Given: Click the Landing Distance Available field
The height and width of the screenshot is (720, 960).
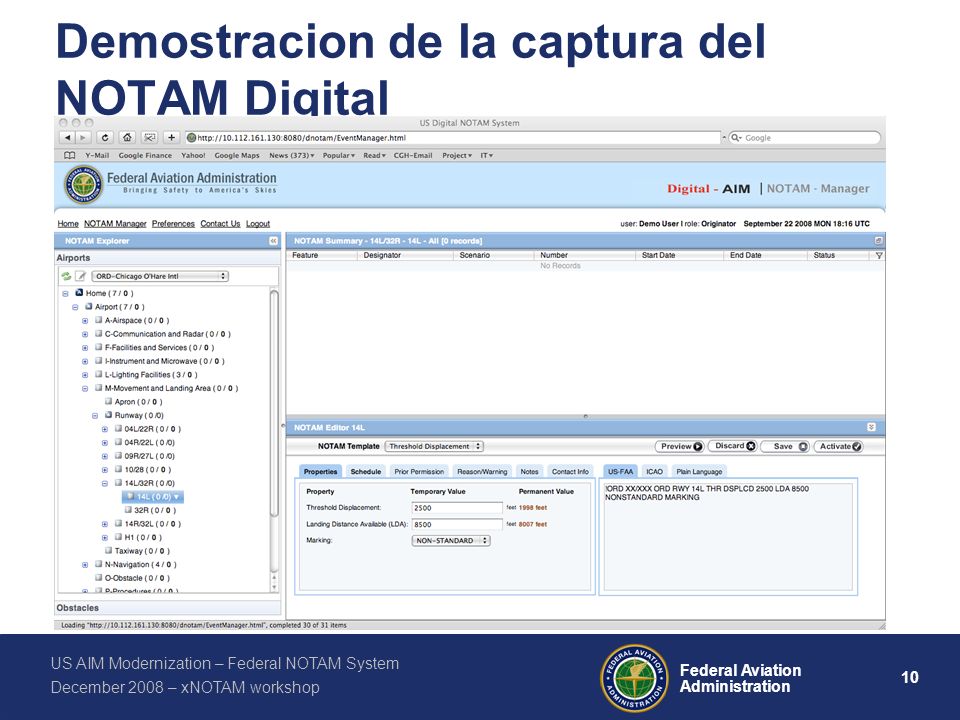Looking at the screenshot, I should point(457,525).
